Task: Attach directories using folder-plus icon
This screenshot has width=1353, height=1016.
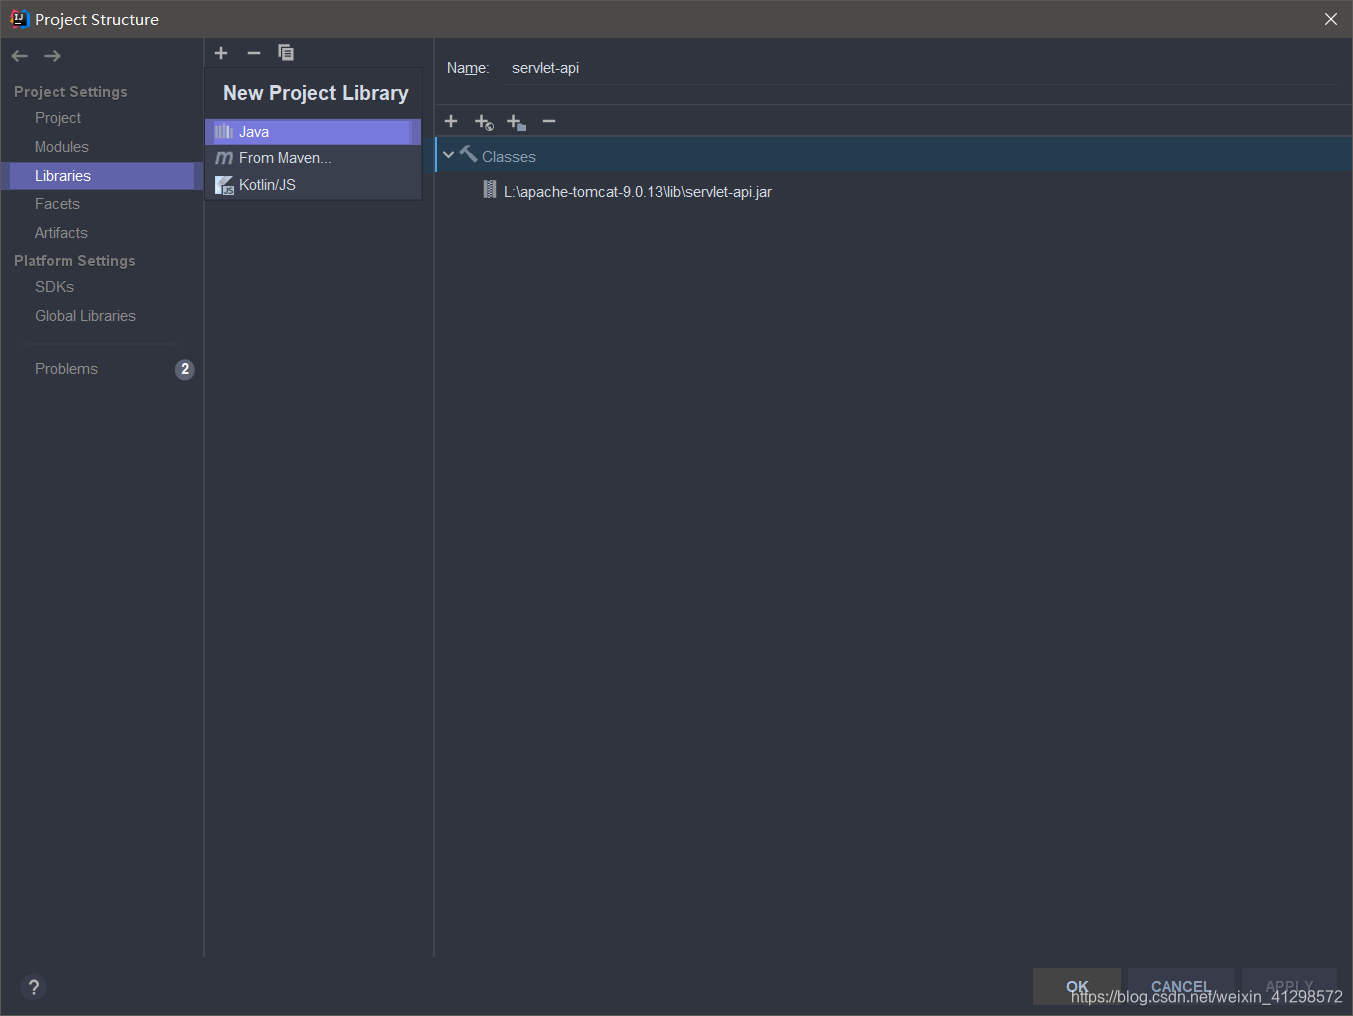Action: [x=516, y=121]
